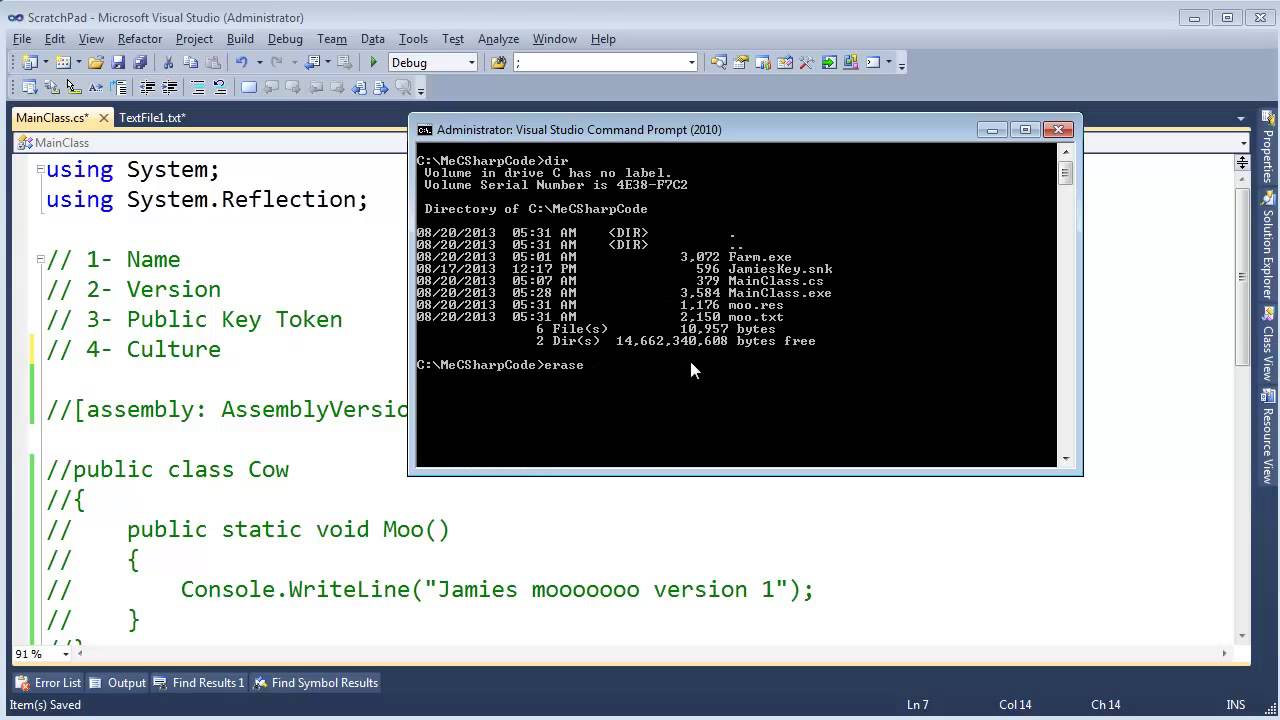
Task: Click the Save All icon
Action: (x=140, y=62)
